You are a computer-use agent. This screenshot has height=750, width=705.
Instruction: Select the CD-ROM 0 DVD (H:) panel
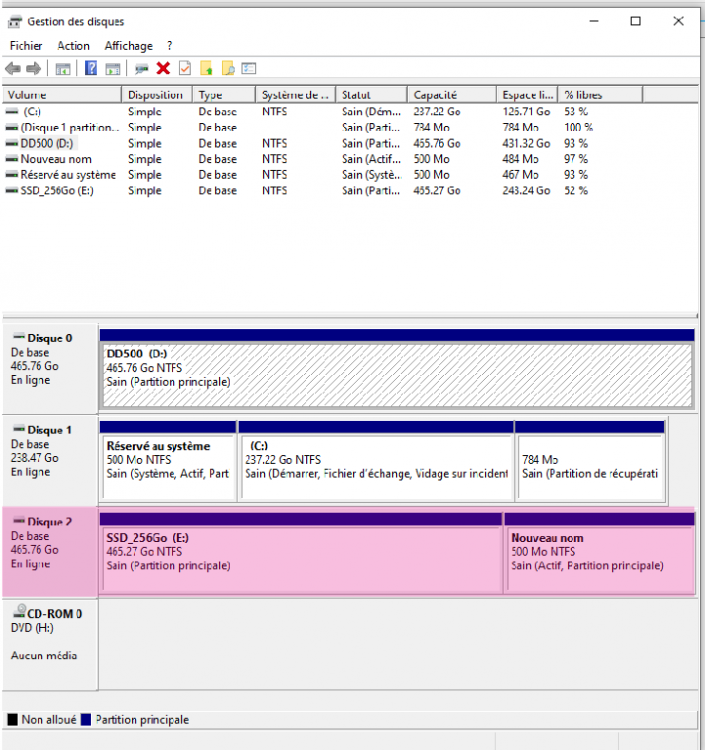point(50,644)
